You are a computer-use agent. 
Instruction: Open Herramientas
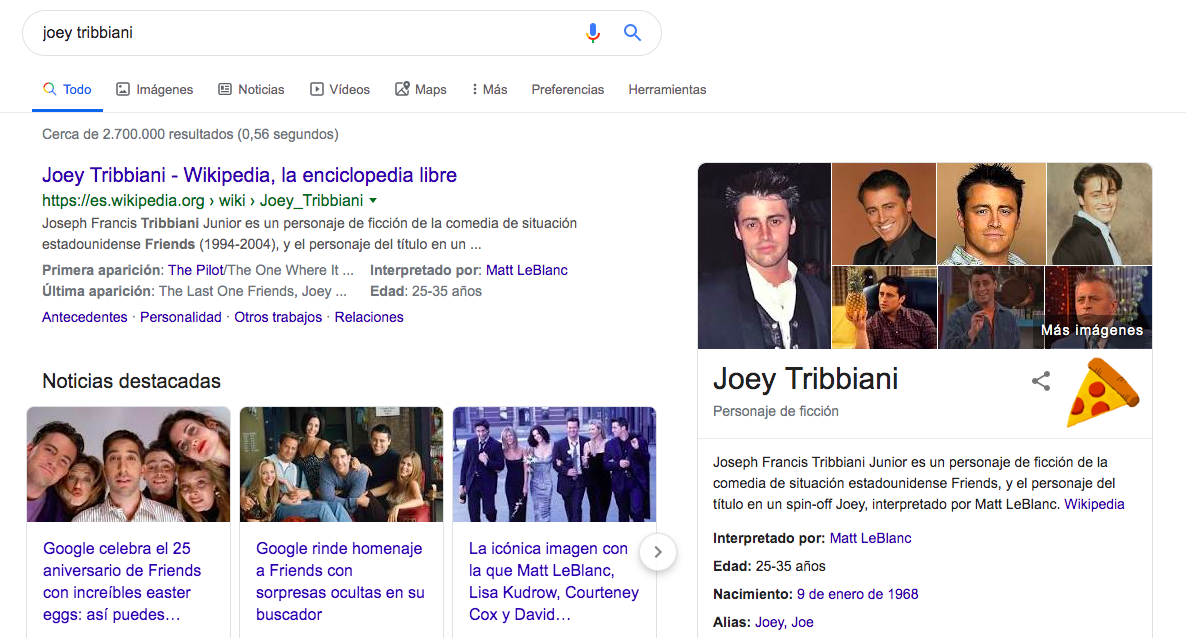(x=667, y=89)
